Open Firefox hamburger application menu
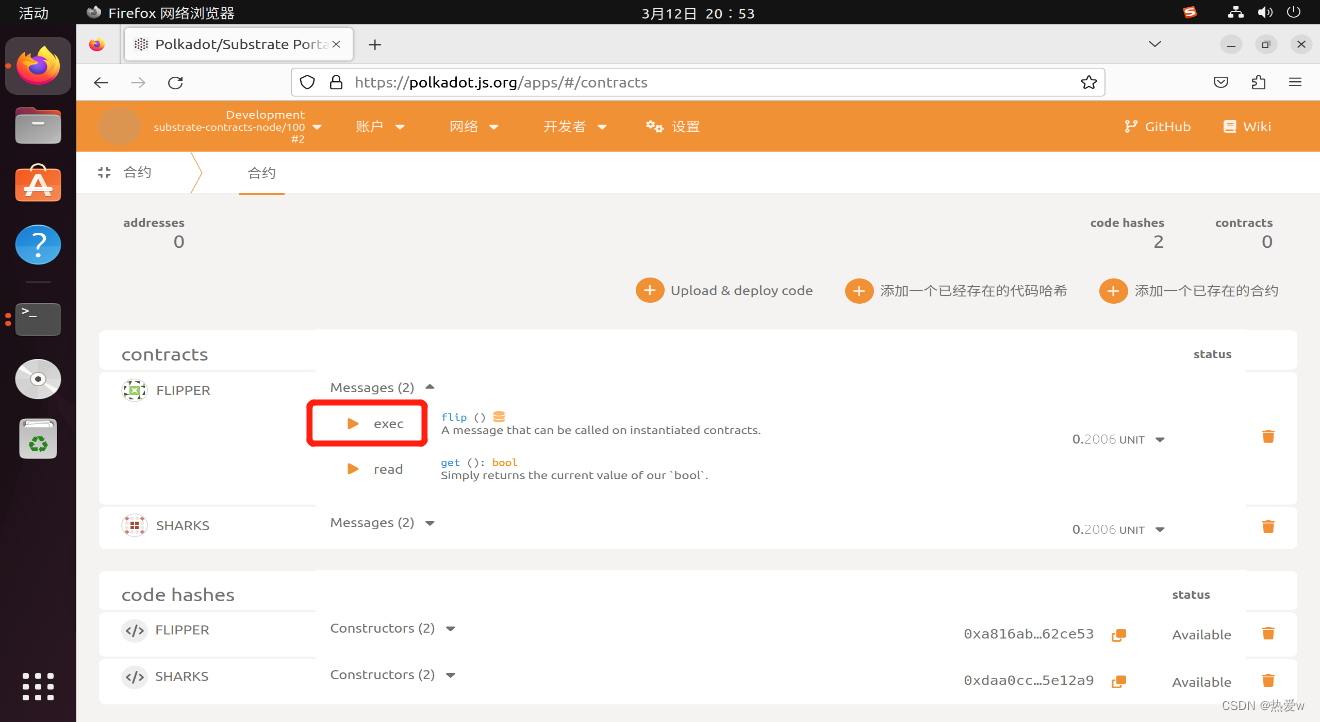 click(x=1295, y=83)
